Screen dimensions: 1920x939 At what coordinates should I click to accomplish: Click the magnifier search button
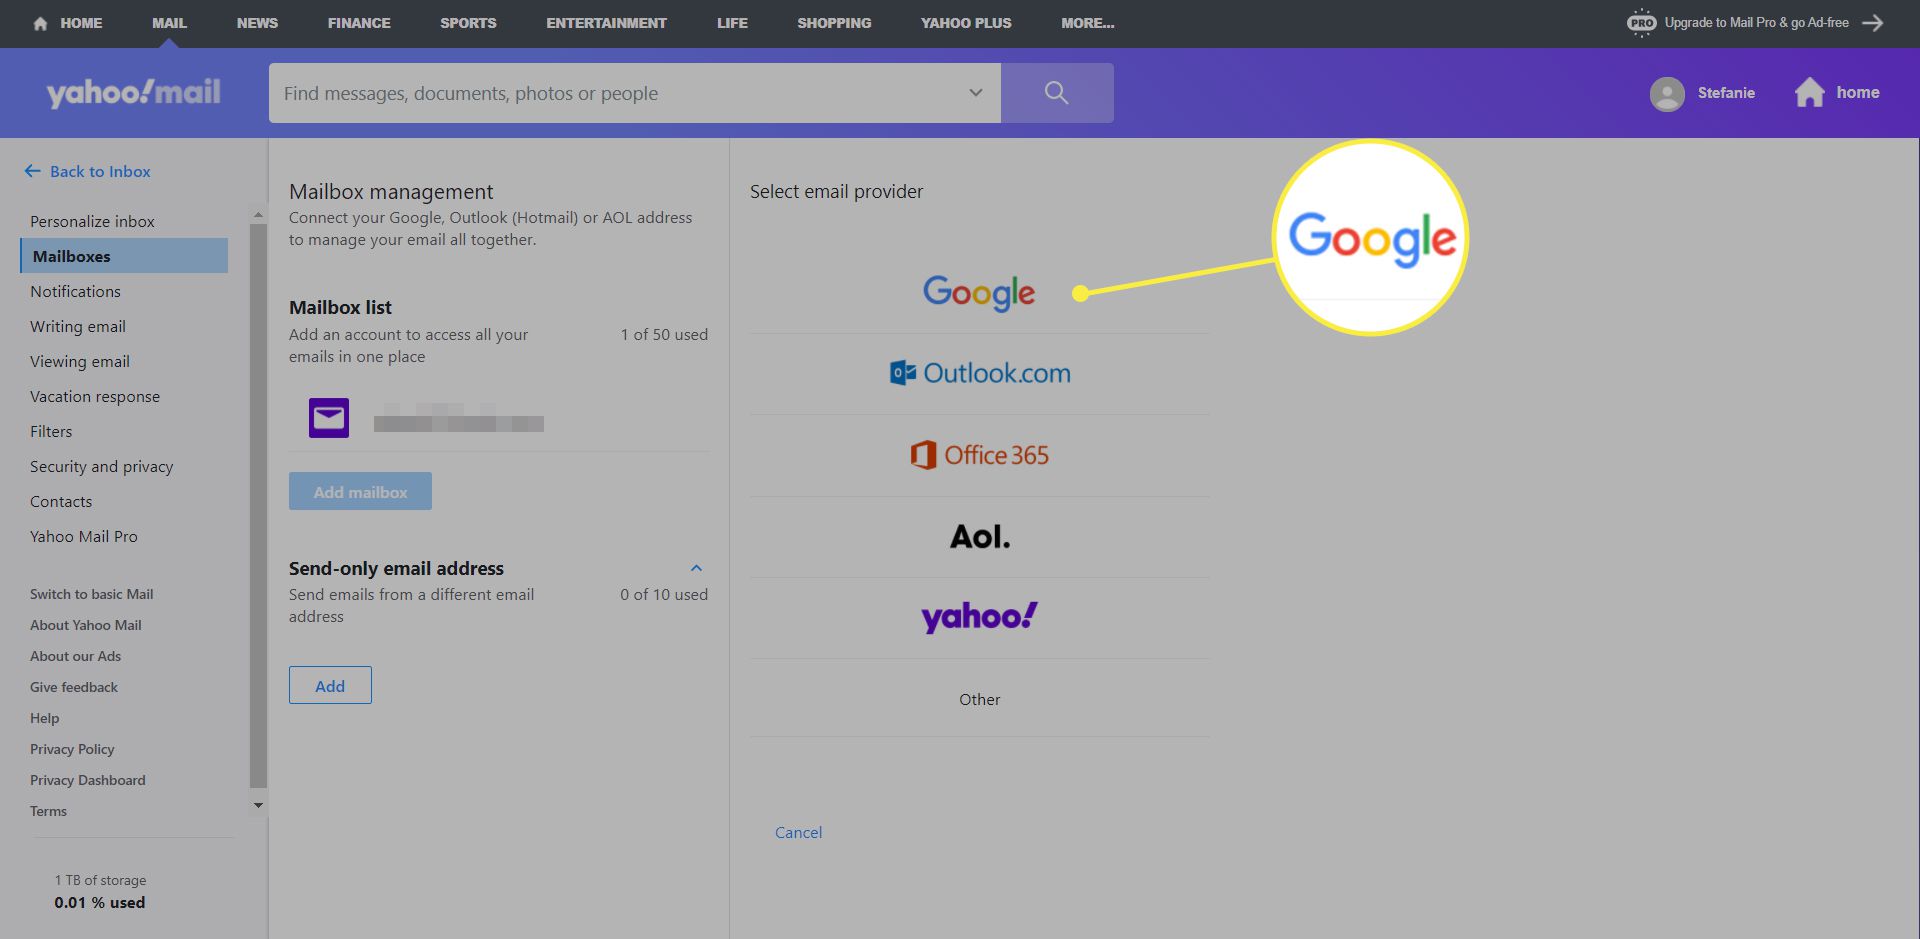pos(1057,93)
